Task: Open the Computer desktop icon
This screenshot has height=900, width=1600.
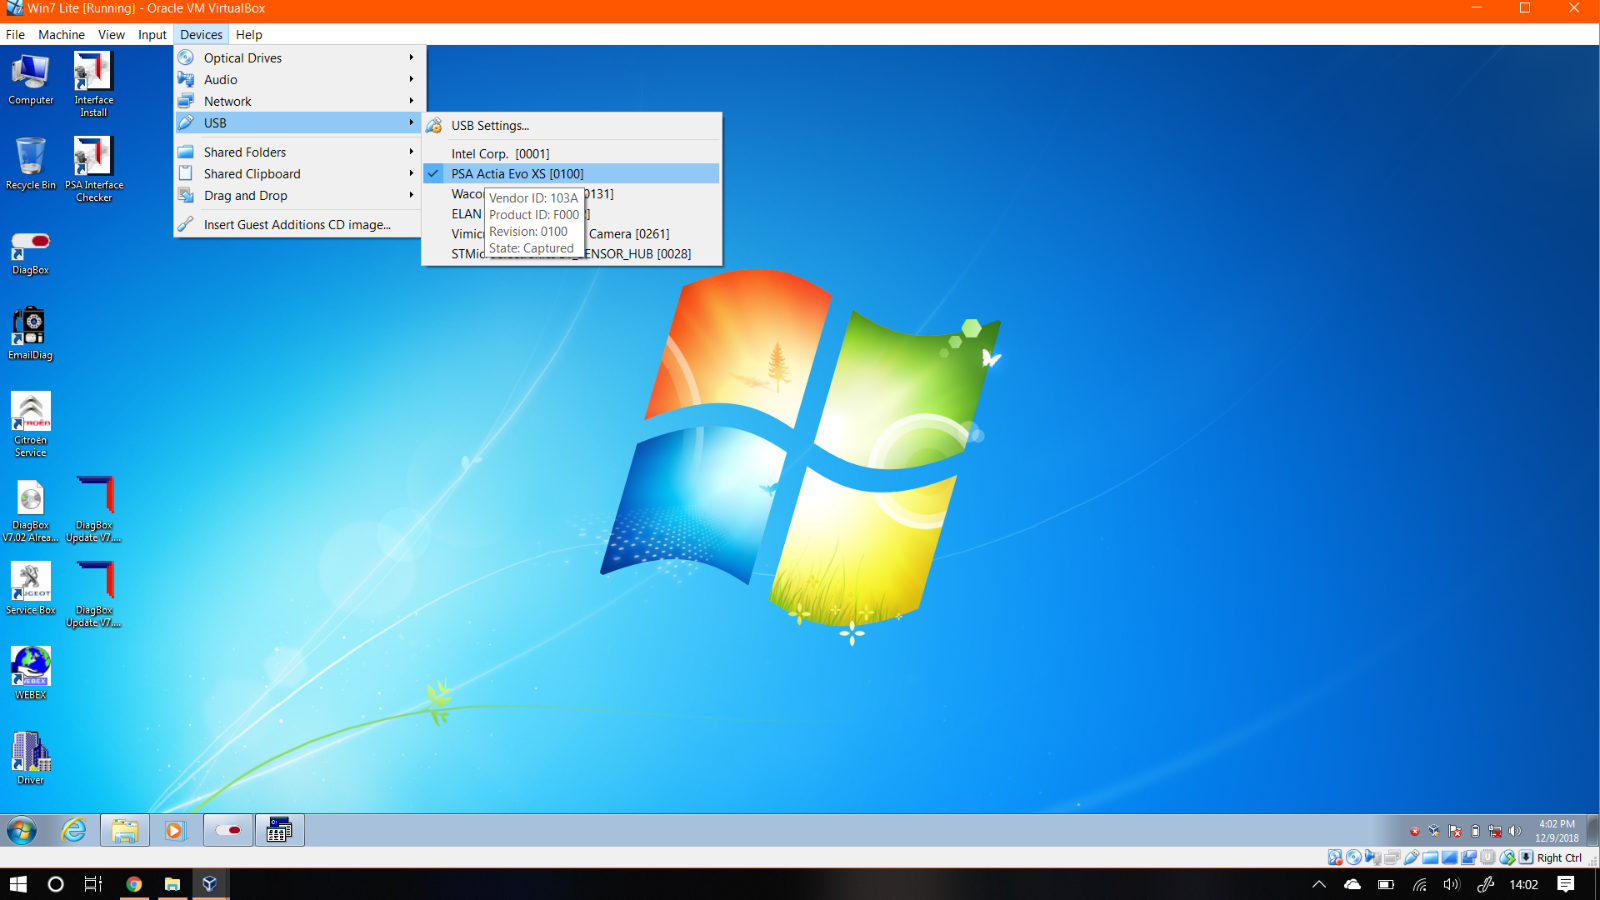Action: click(31, 80)
